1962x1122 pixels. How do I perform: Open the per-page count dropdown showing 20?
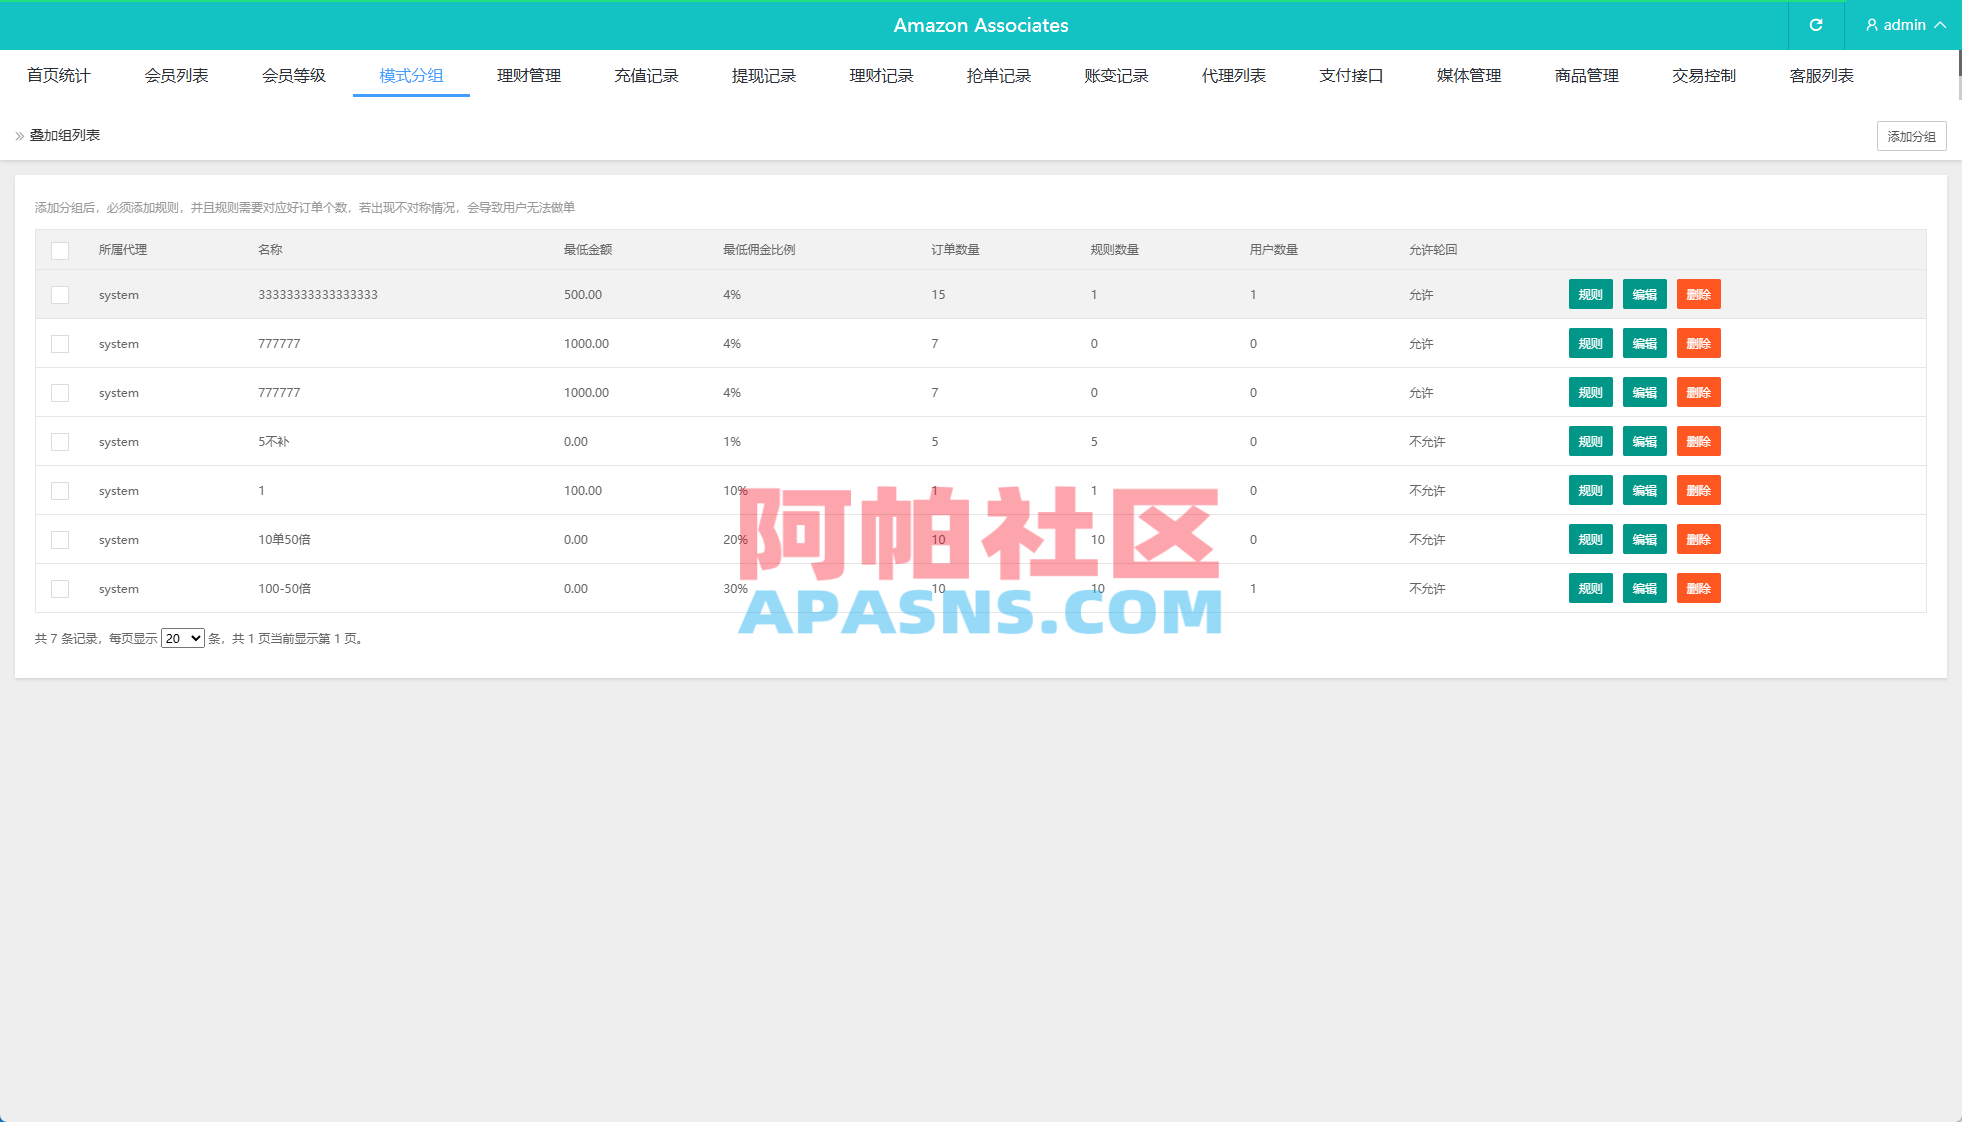182,637
